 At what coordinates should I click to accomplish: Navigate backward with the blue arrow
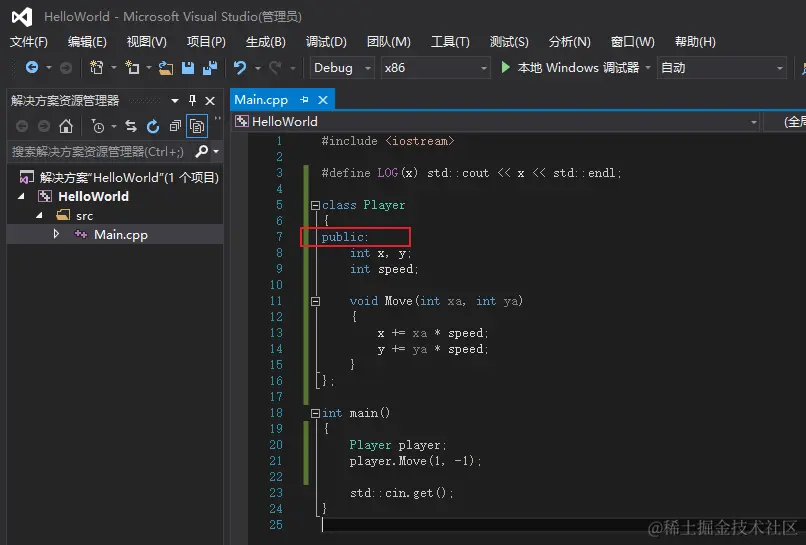pyautogui.click(x=32, y=67)
